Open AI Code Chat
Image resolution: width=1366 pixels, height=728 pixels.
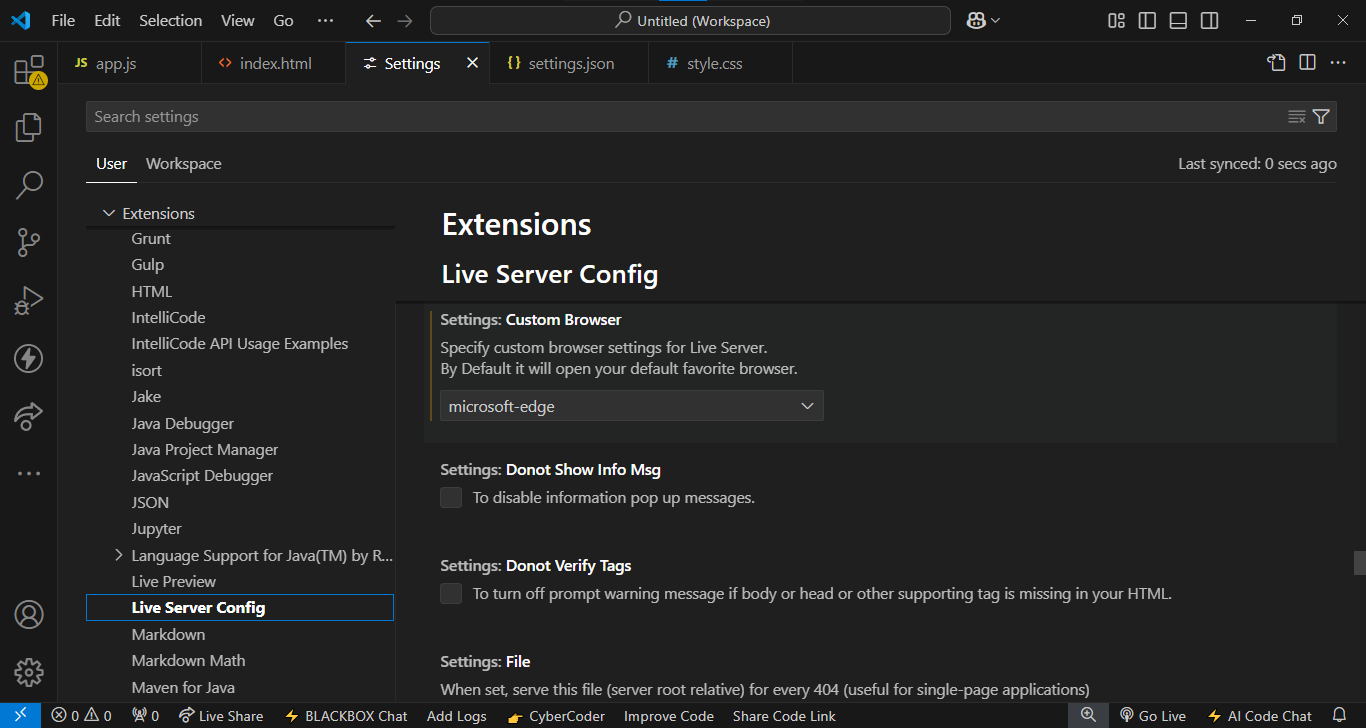[1260, 716]
